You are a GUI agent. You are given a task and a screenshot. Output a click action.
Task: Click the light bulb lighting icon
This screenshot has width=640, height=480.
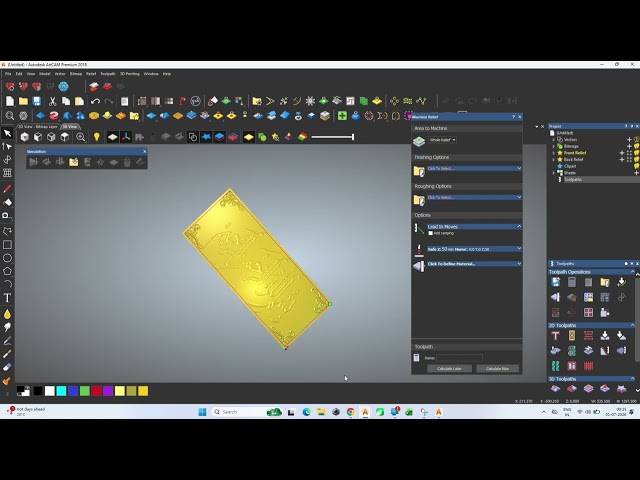97,137
